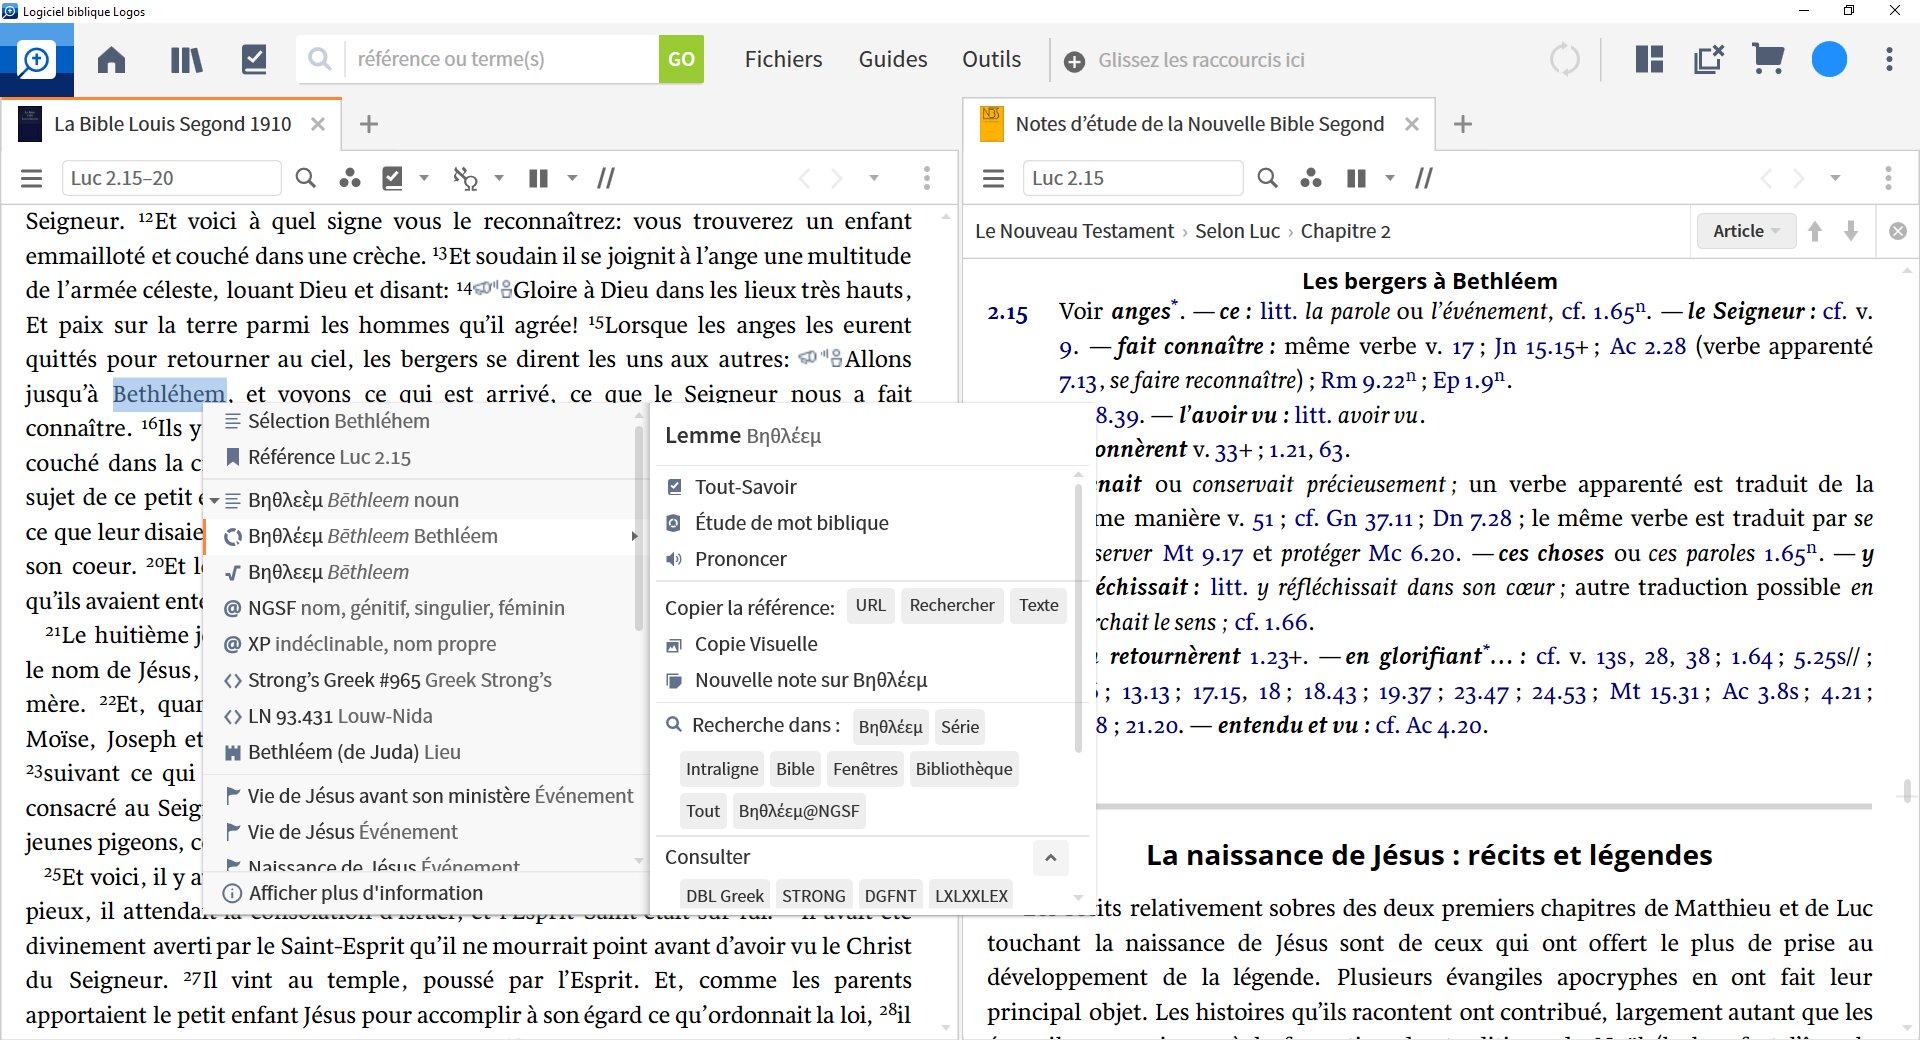
Task: Click the Intraligne search button
Action: 722,769
